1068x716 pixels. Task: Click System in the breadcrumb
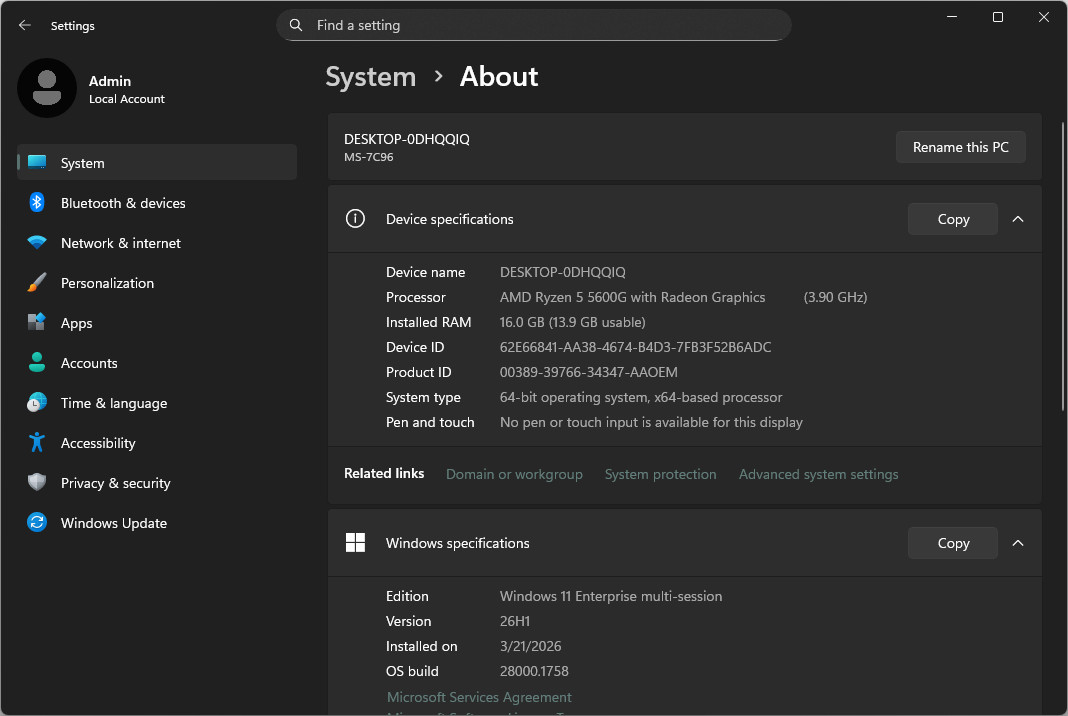(371, 76)
